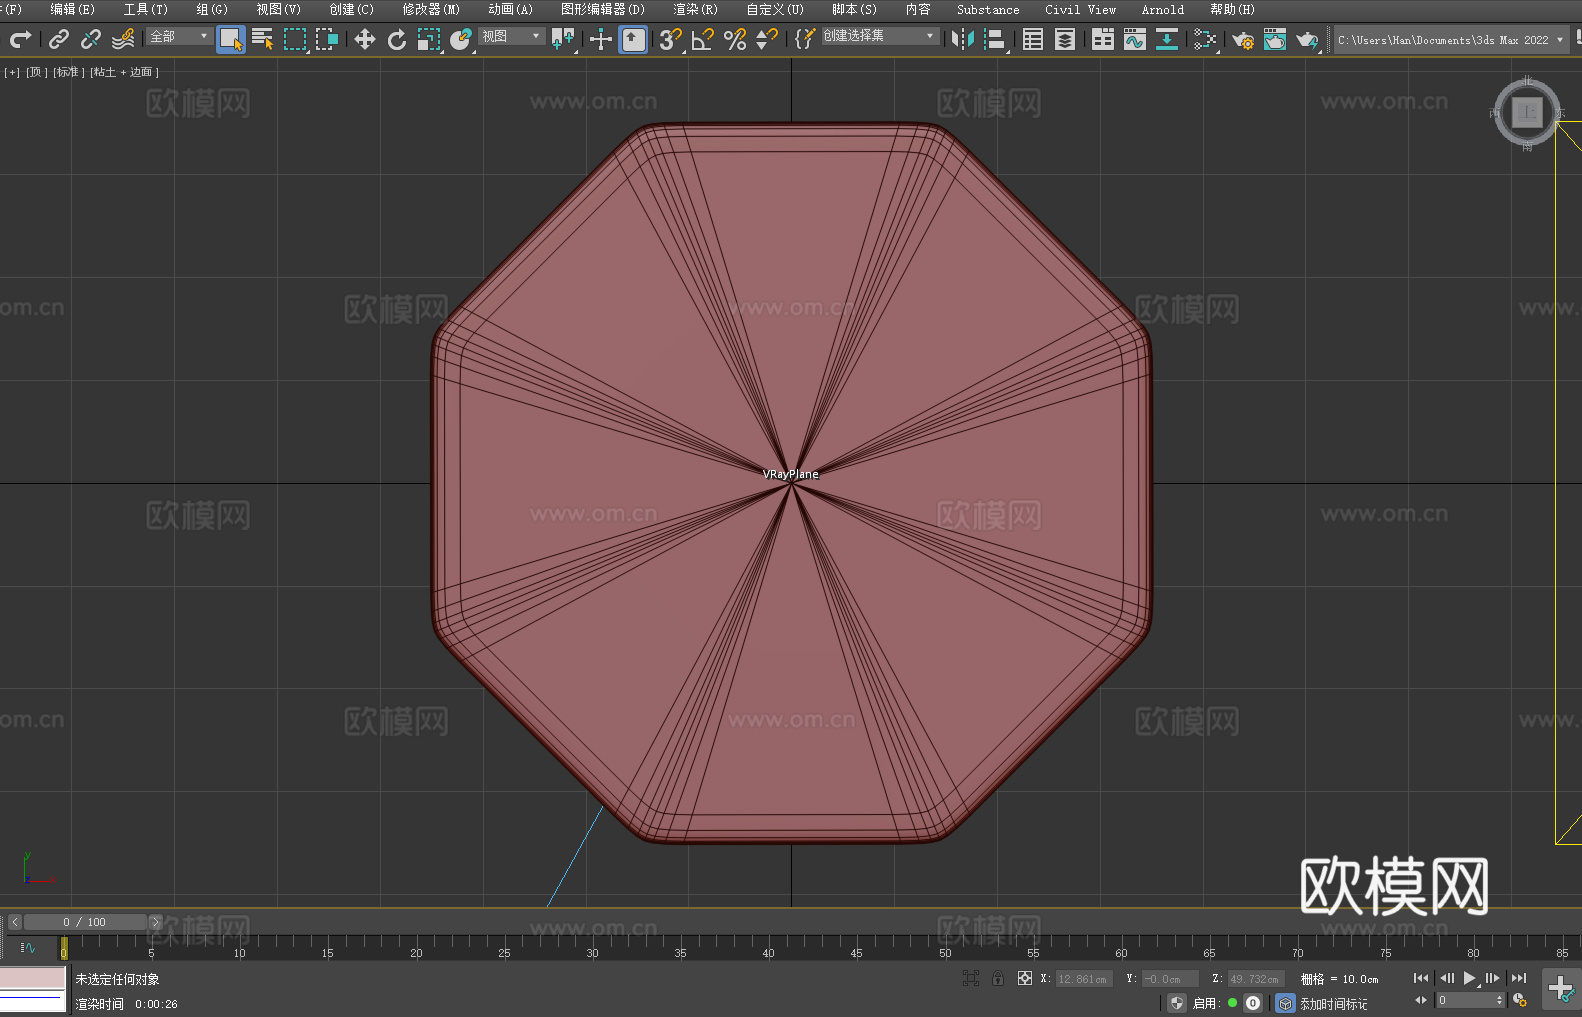
Task: Choose Rectangular Selection Region icon
Action: pyautogui.click(x=295, y=39)
